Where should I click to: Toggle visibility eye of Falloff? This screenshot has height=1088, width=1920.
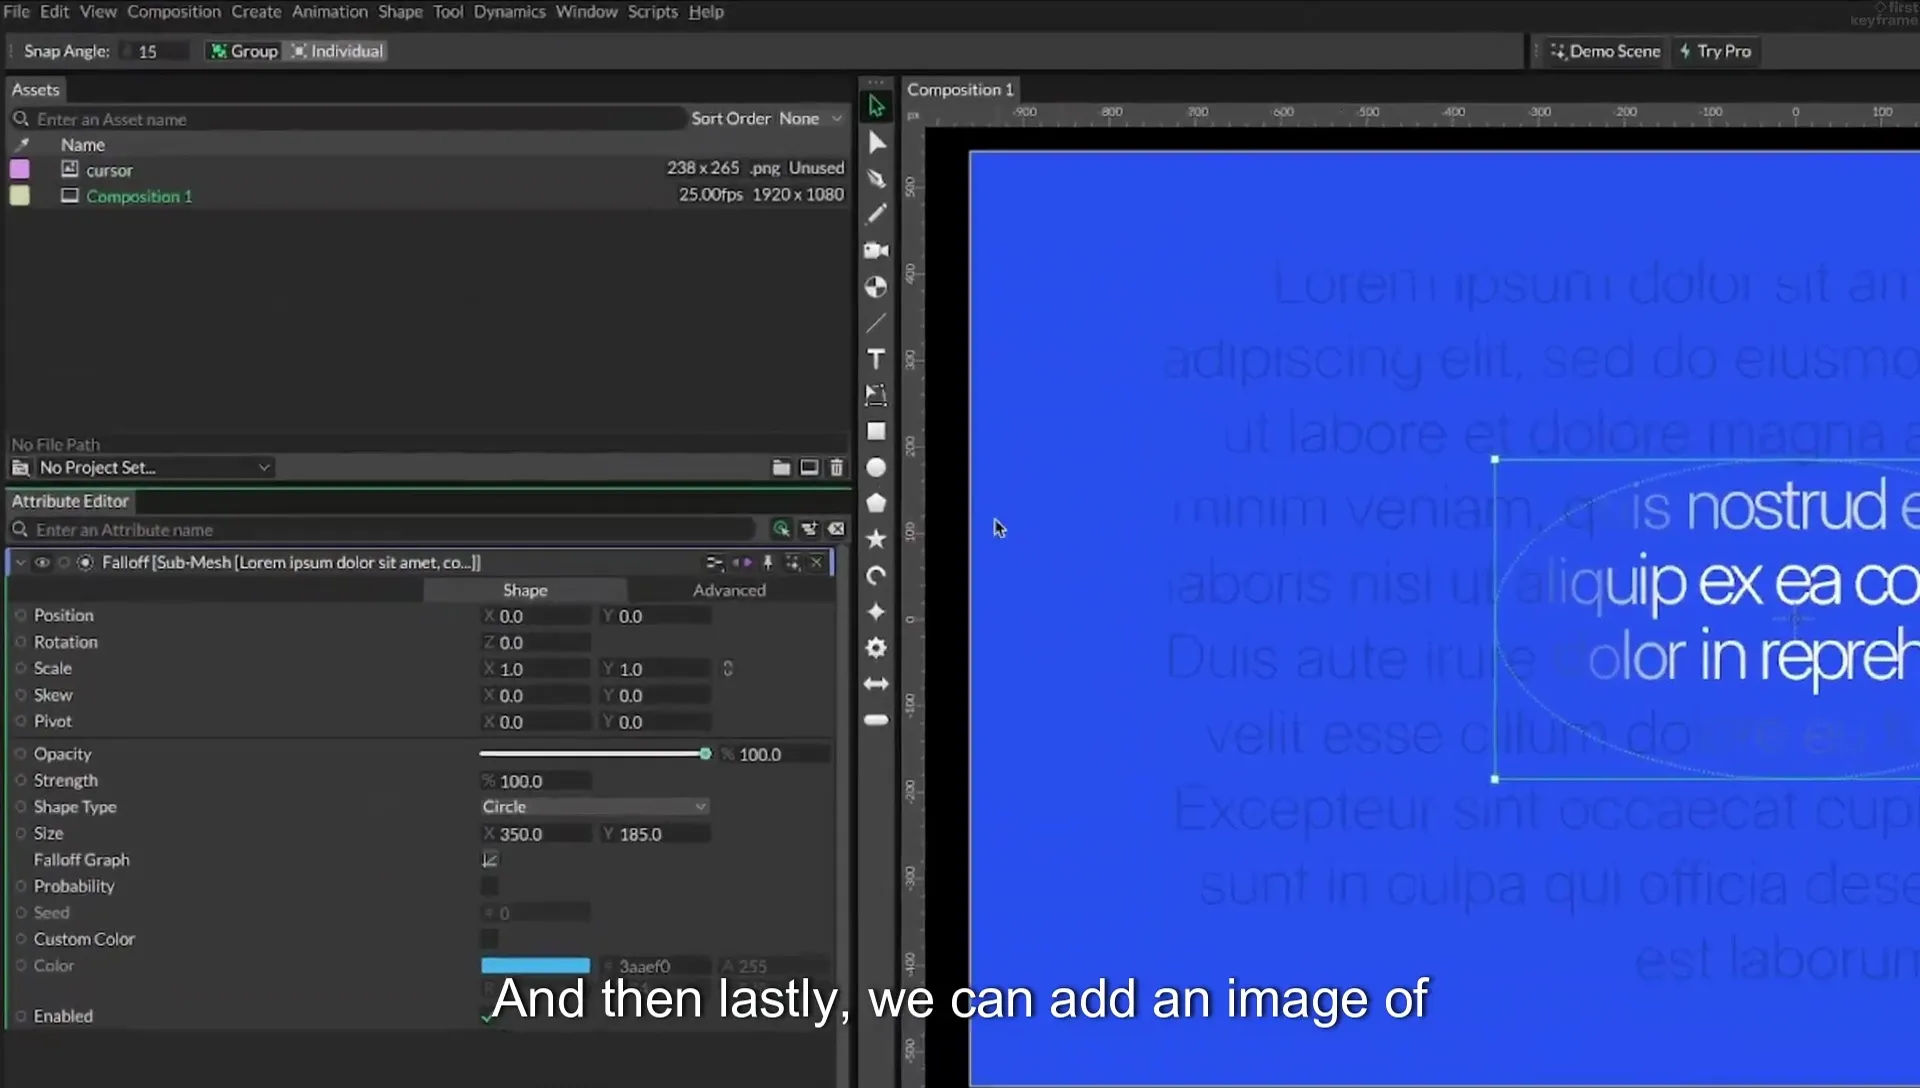[42, 563]
